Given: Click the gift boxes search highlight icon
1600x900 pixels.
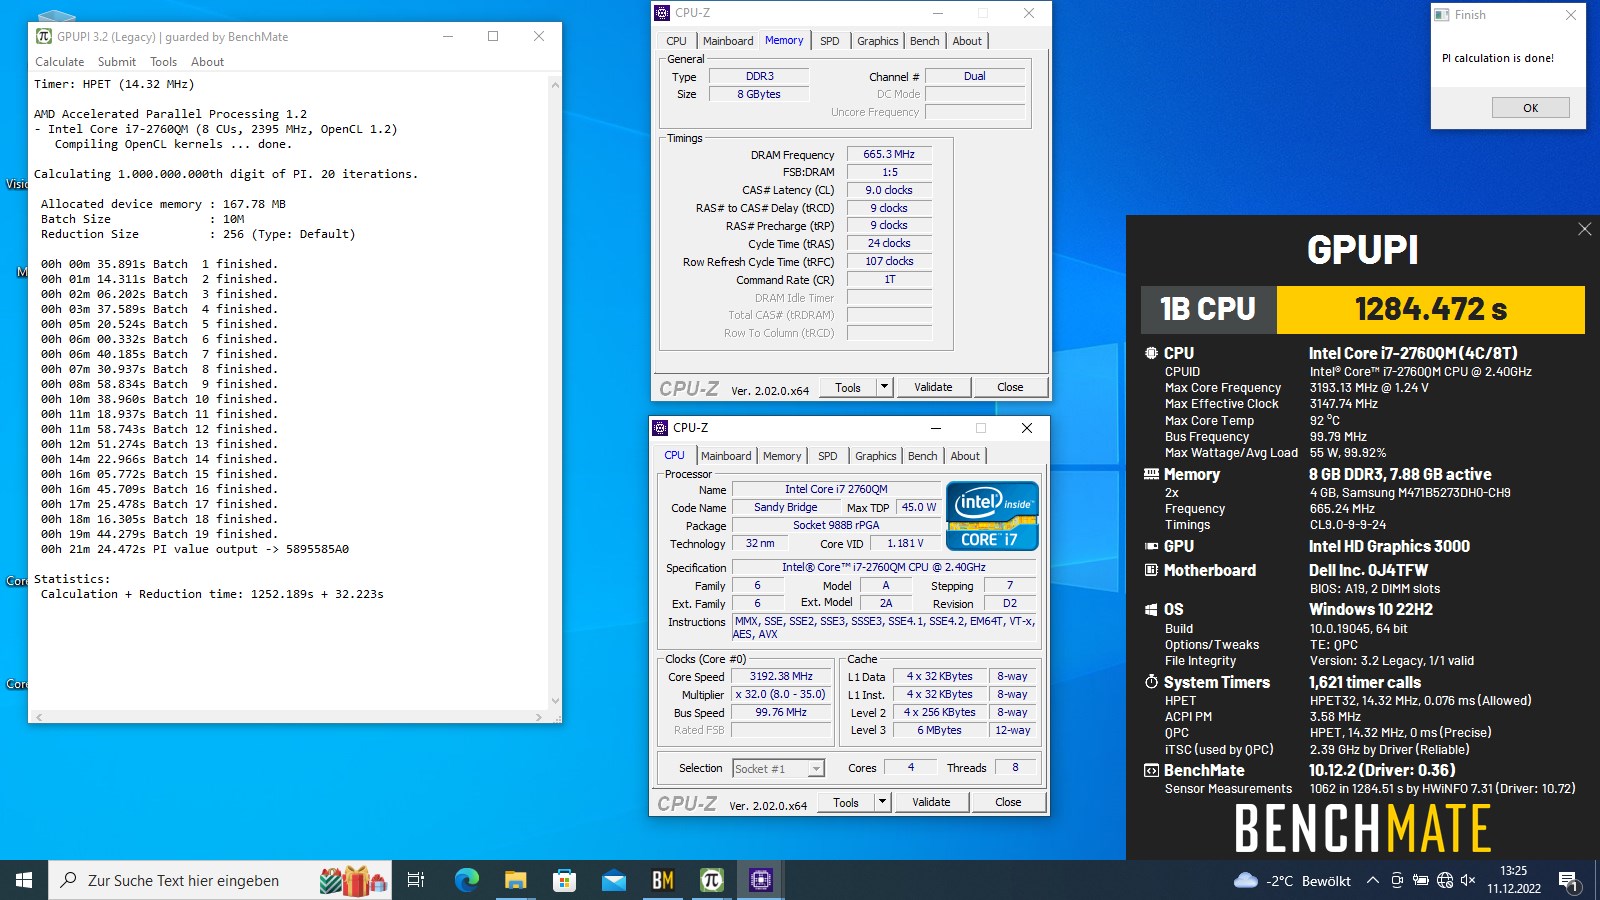Looking at the screenshot, I should coord(354,880).
